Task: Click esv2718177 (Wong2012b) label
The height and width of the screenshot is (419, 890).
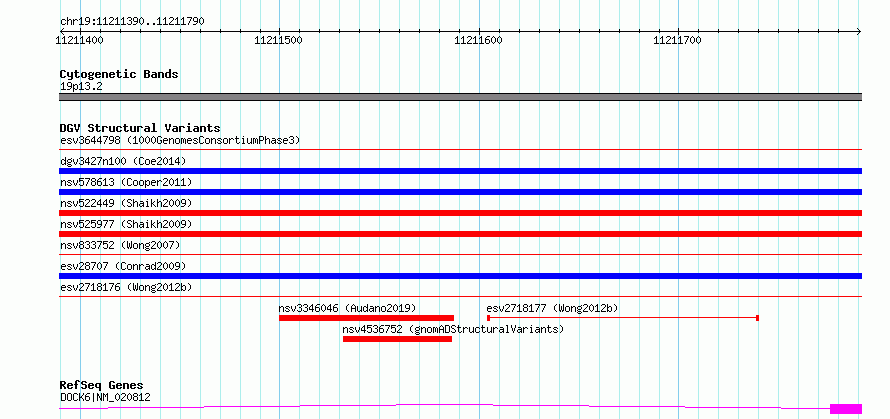Action: [552, 308]
